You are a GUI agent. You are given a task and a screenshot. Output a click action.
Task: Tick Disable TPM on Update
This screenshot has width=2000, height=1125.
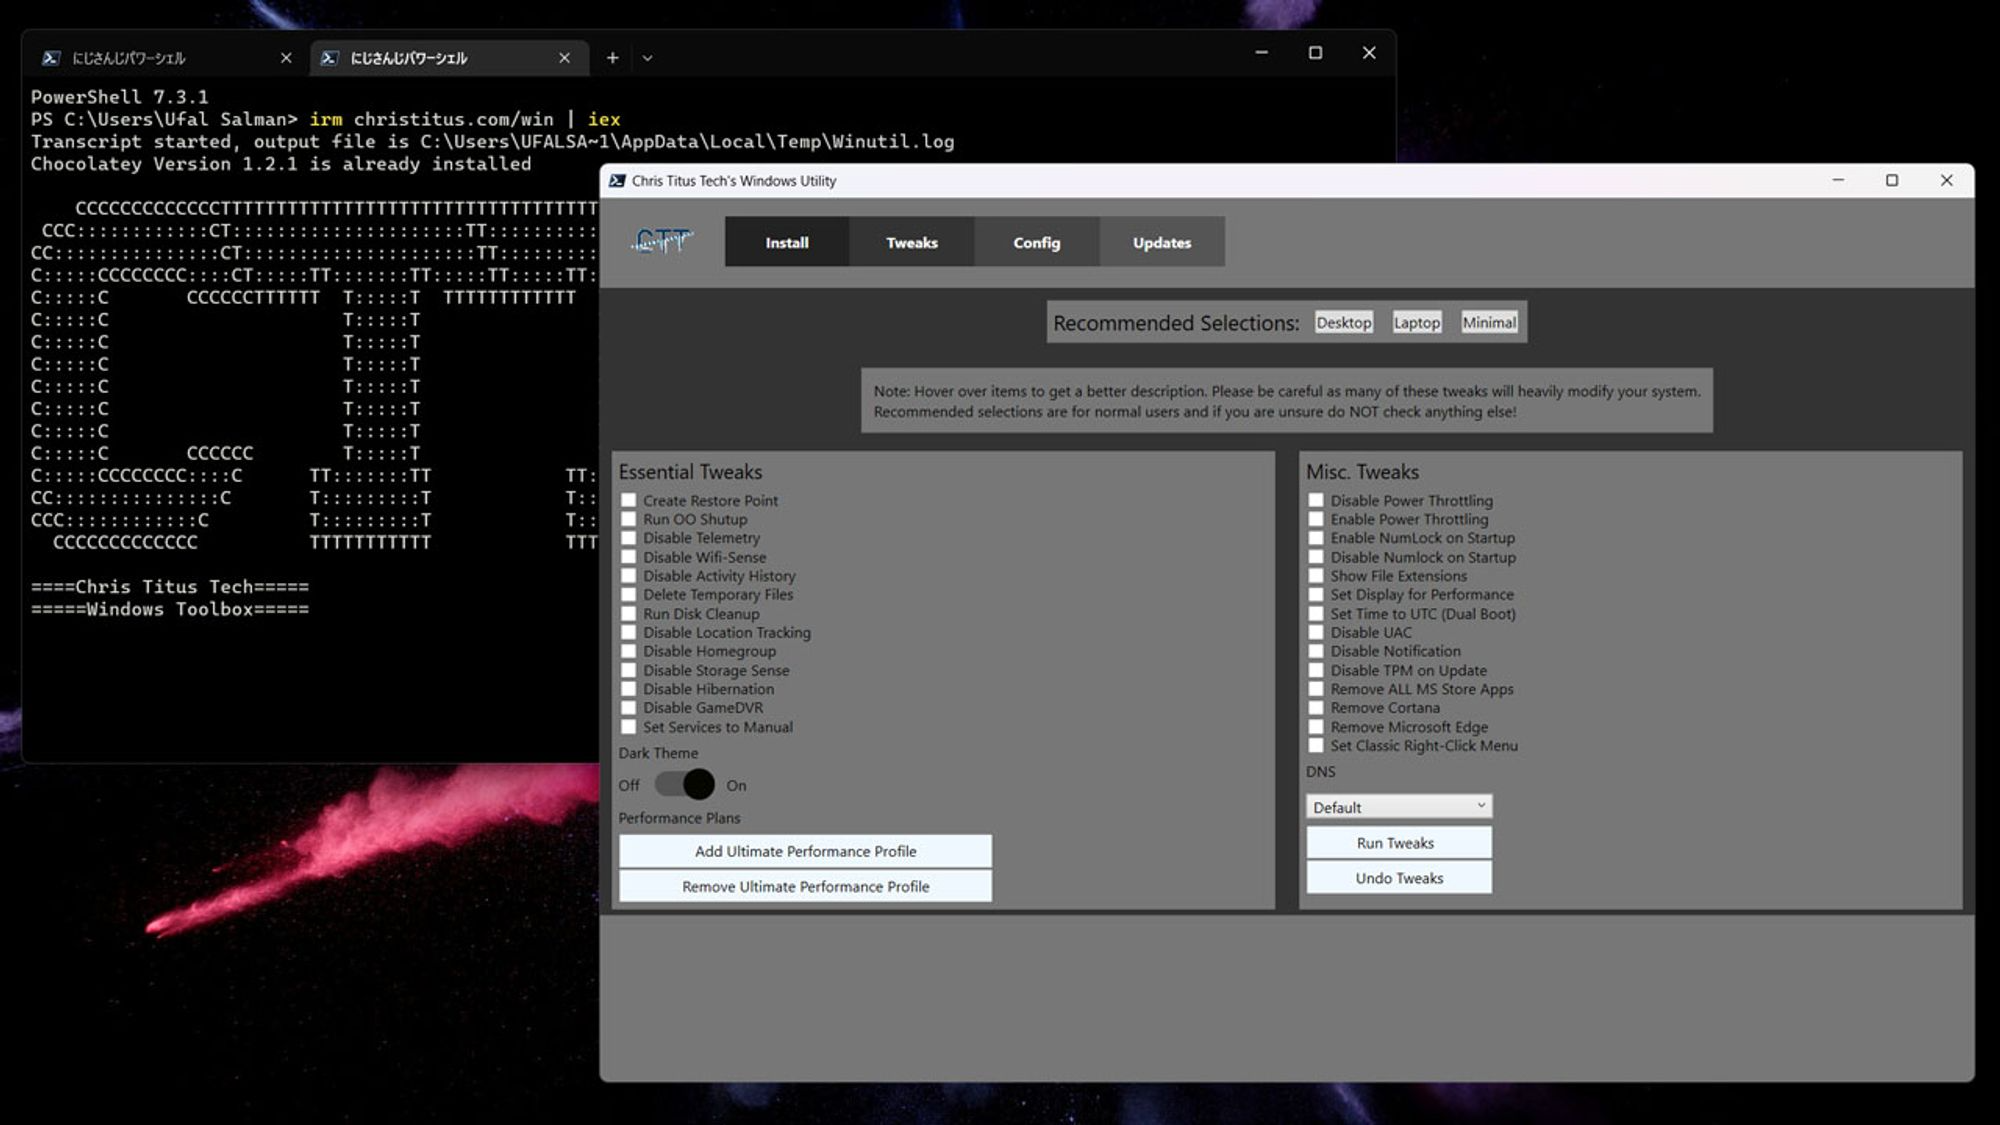click(x=1315, y=670)
